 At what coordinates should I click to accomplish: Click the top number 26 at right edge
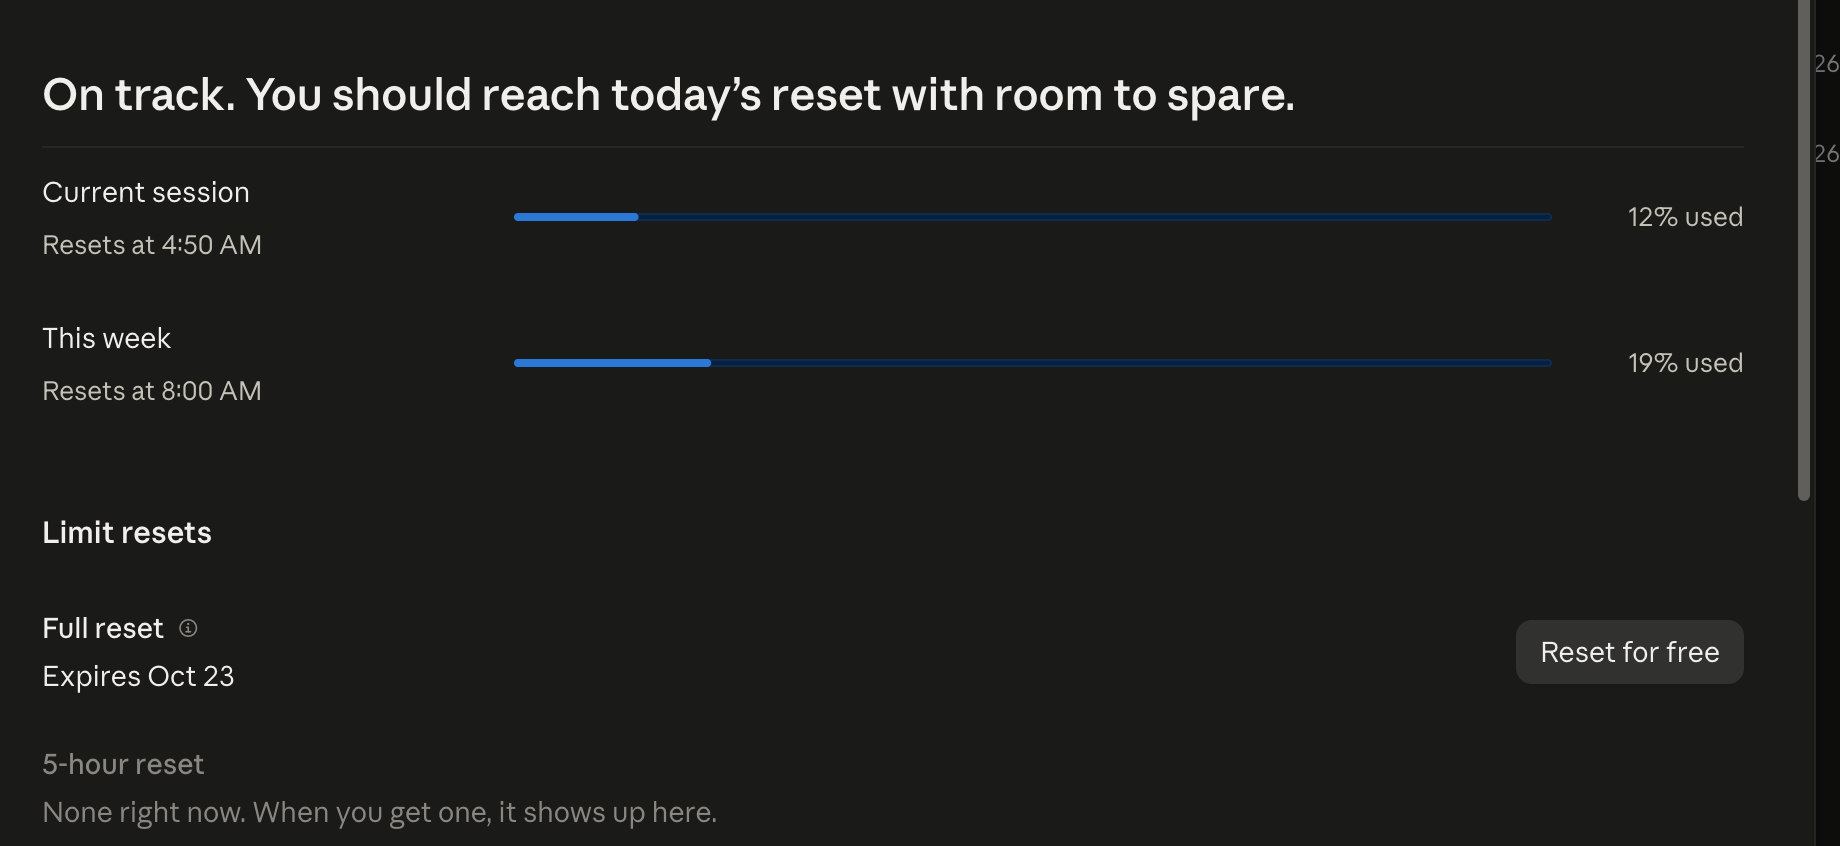pyautogui.click(x=1827, y=64)
